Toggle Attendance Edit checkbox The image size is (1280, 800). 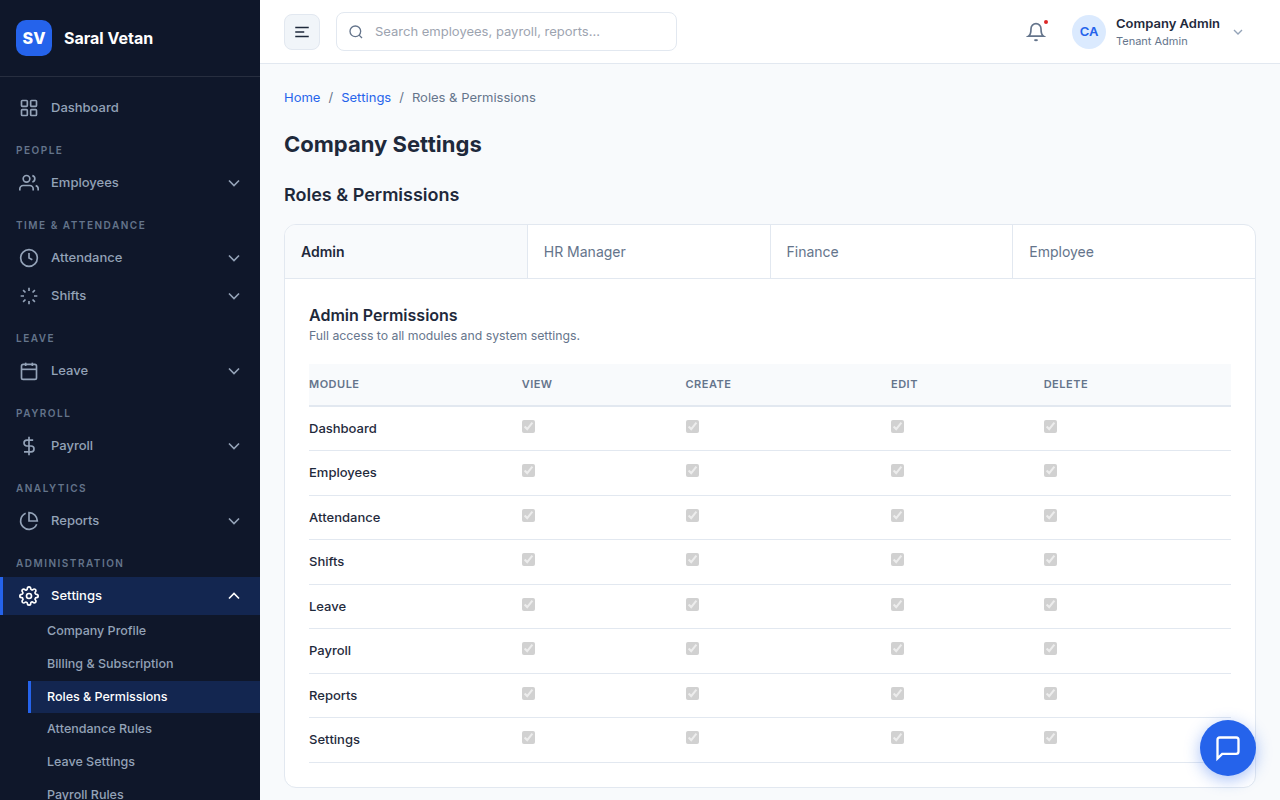pyautogui.click(x=897, y=516)
